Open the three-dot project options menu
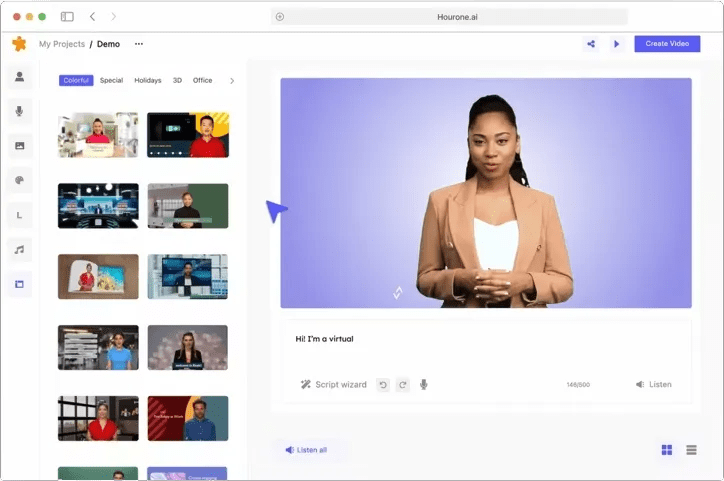This screenshot has height=481, width=724. click(139, 44)
